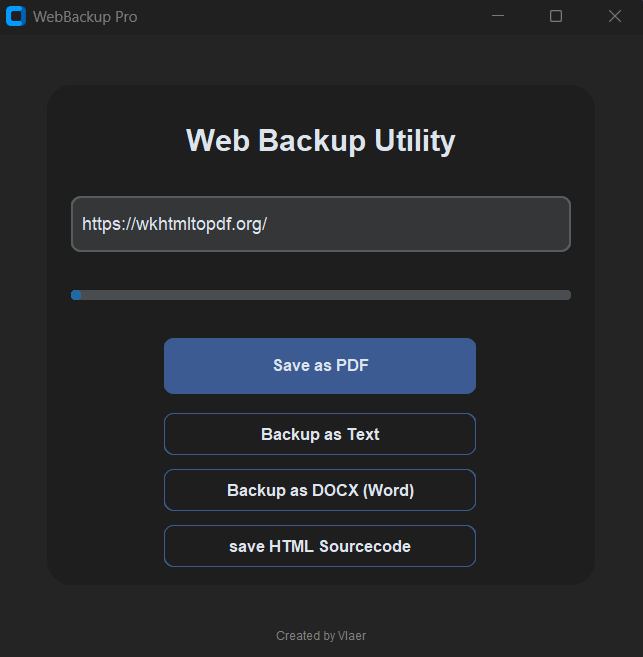Click the Created by Vlaer footer

321,636
